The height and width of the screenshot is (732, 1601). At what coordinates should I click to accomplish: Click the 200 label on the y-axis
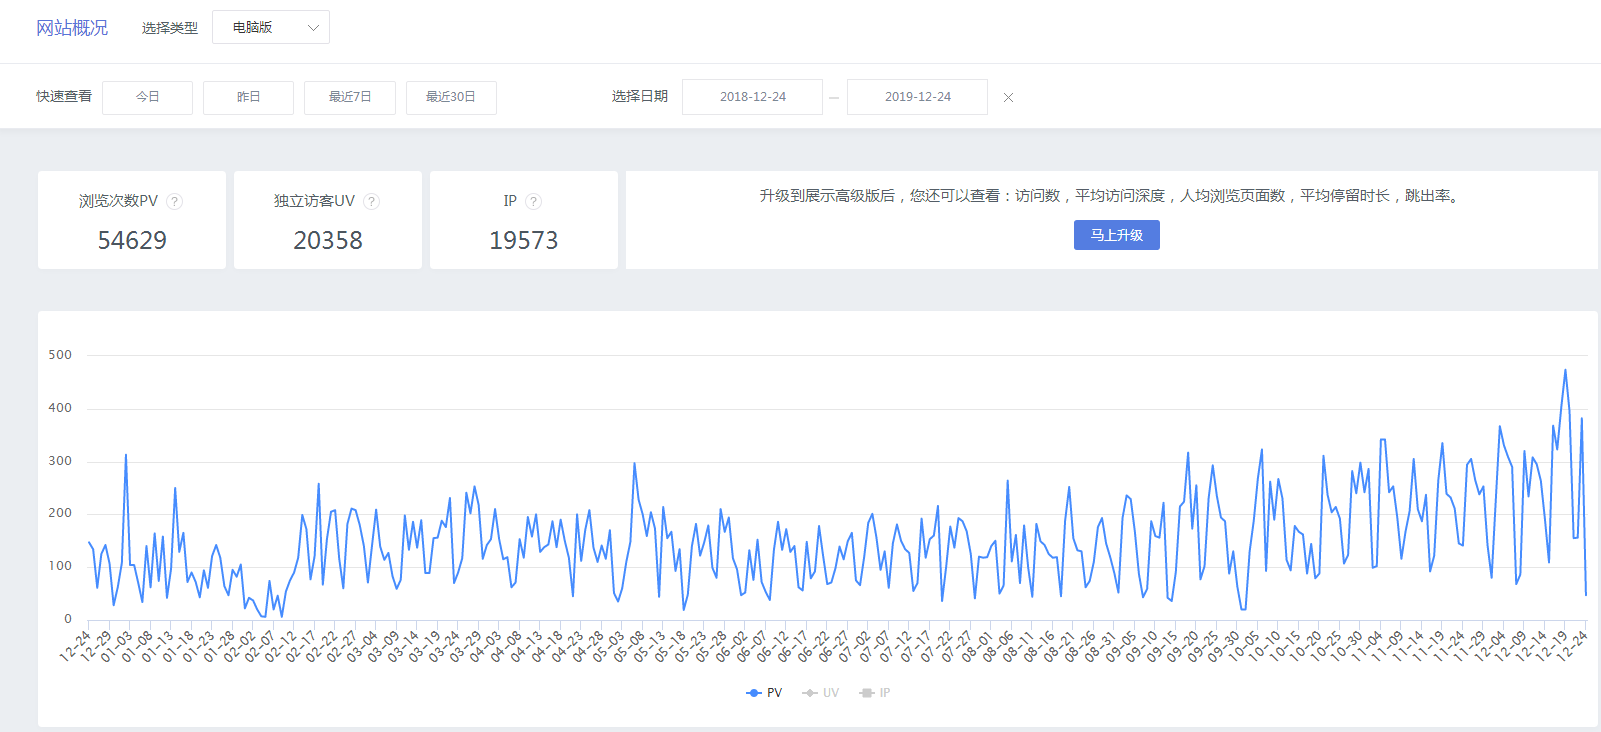pos(60,513)
